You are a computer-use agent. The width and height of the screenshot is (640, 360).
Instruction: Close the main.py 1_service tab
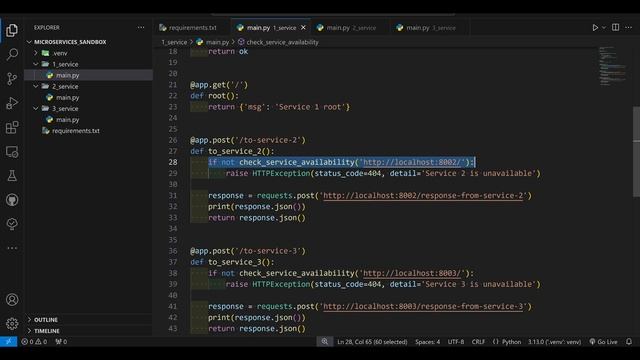tap(303, 28)
